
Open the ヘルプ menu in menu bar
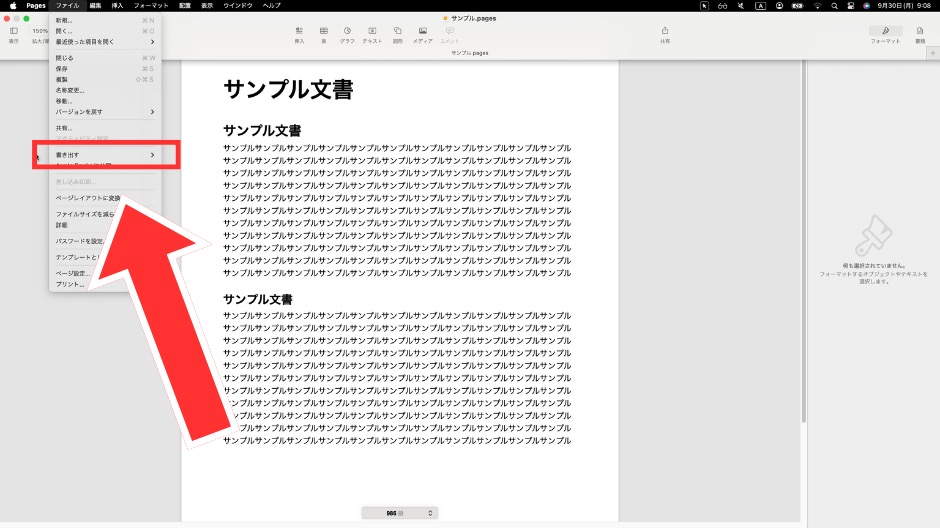272,5
